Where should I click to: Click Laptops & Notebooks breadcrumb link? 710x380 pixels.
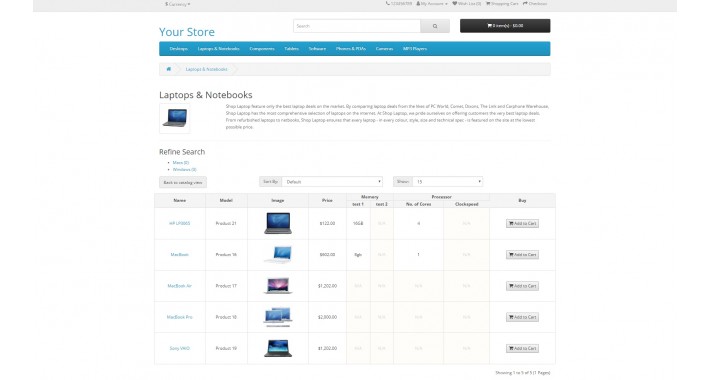[206, 69]
